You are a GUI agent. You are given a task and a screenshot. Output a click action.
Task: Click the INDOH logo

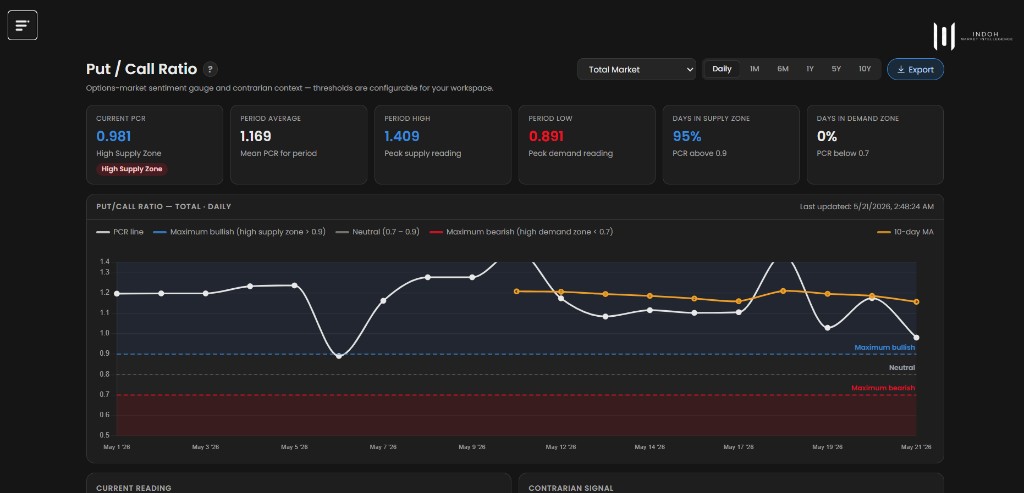tap(972, 36)
